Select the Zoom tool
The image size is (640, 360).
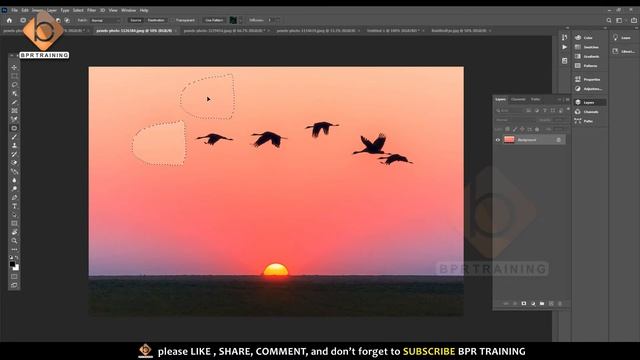pyautogui.click(x=14, y=241)
